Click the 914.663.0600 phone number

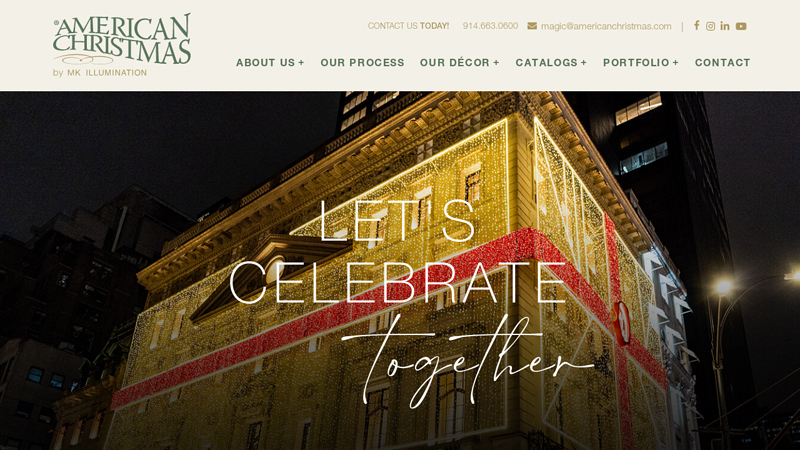pyautogui.click(x=490, y=26)
